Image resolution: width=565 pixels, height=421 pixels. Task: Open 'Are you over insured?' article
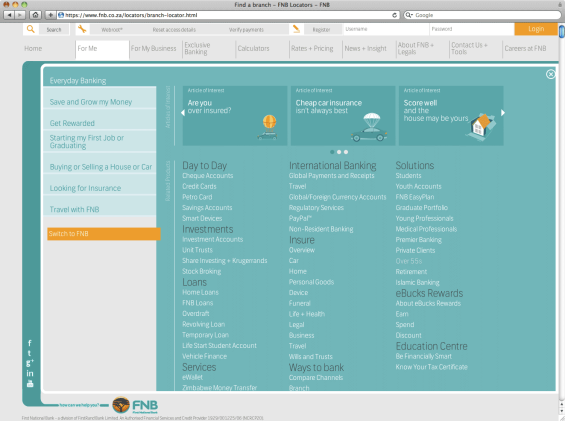tap(235, 116)
